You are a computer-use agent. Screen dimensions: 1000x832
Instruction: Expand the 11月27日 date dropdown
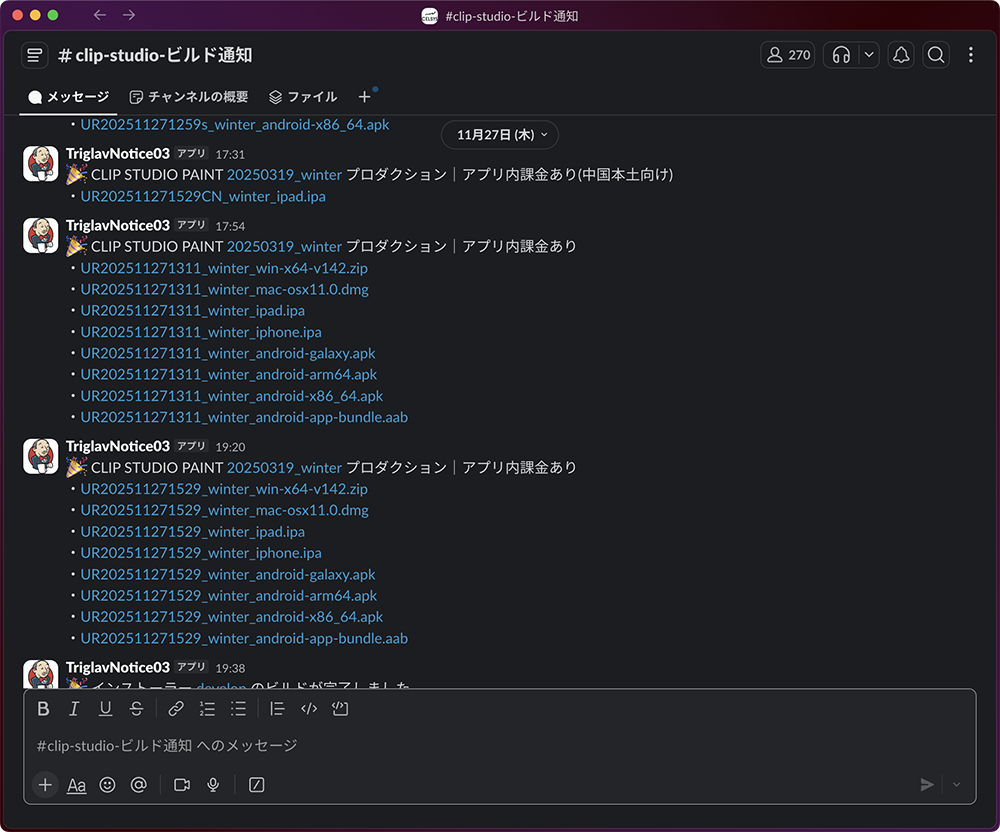[500, 134]
